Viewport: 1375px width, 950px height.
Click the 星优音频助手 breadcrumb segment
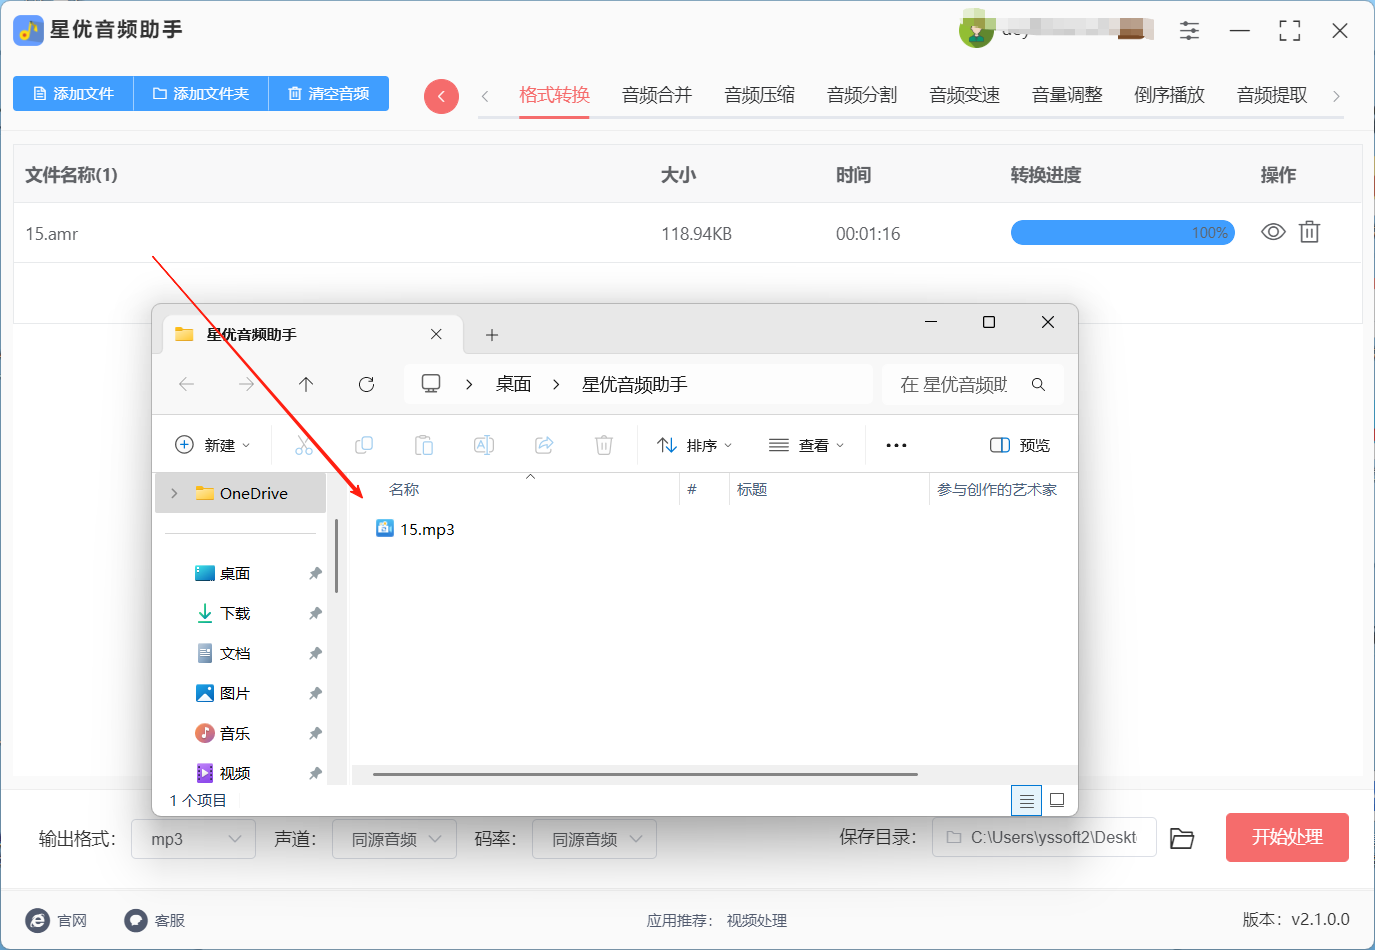tap(634, 384)
